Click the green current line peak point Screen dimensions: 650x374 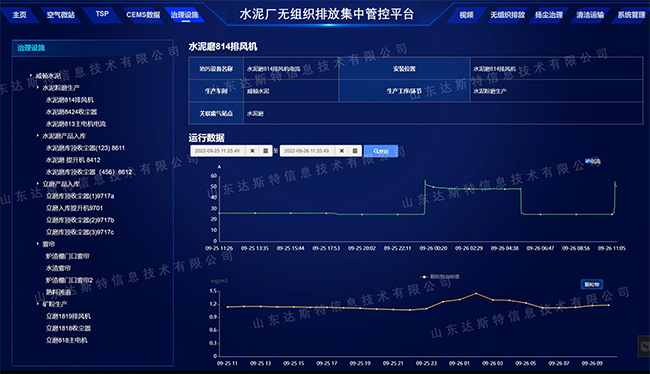coord(425,182)
